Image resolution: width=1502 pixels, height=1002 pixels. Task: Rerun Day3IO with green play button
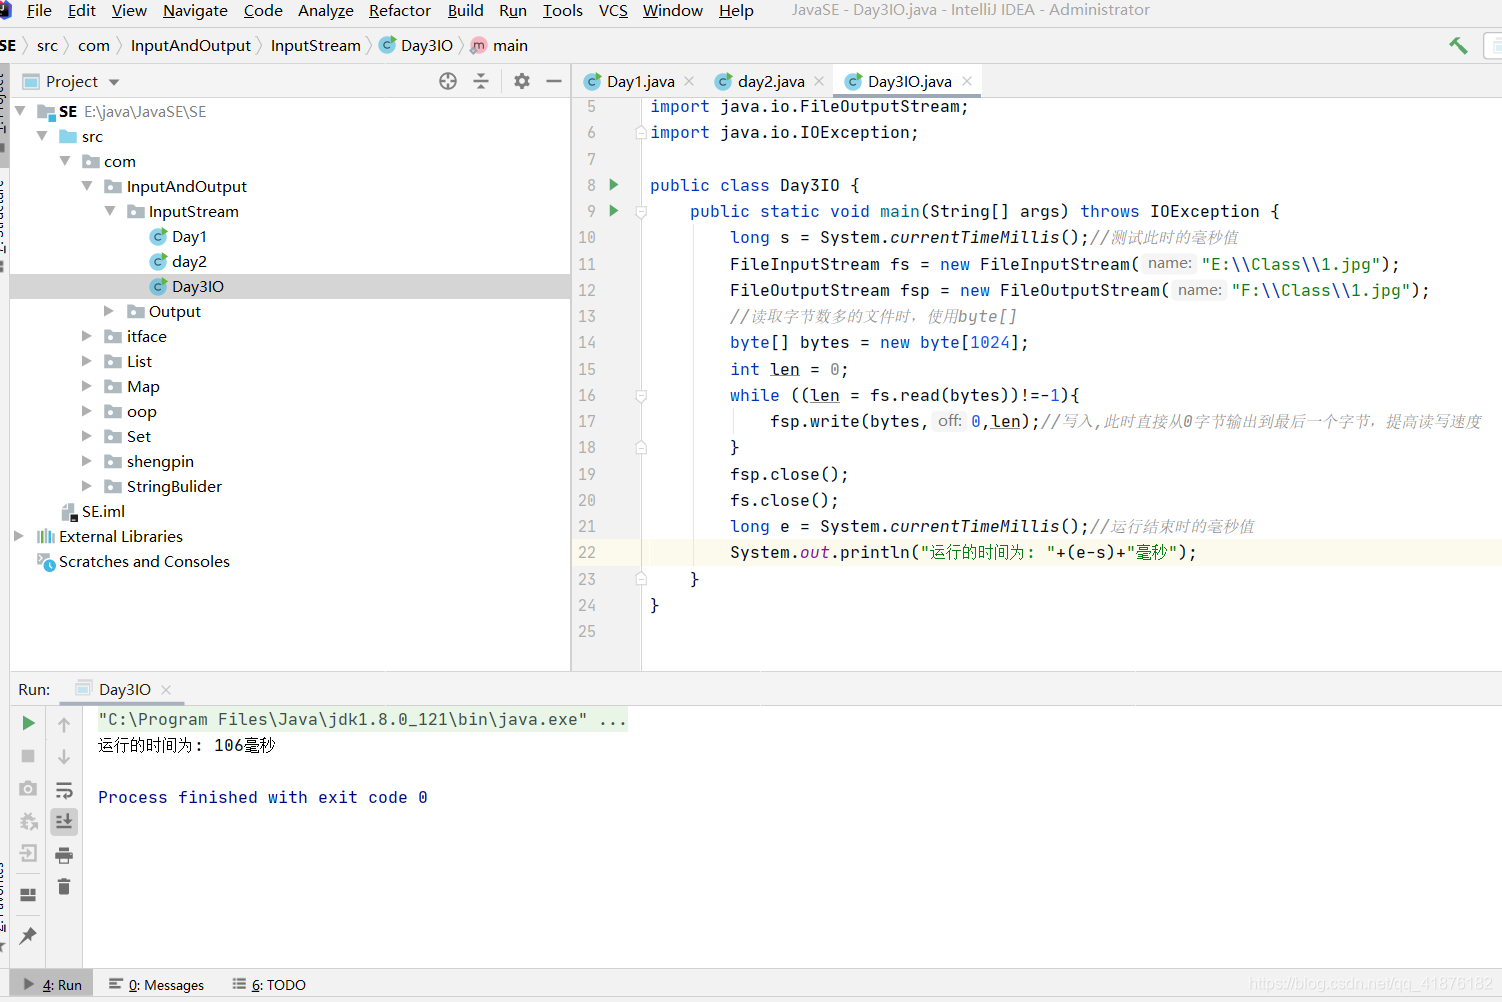28,723
